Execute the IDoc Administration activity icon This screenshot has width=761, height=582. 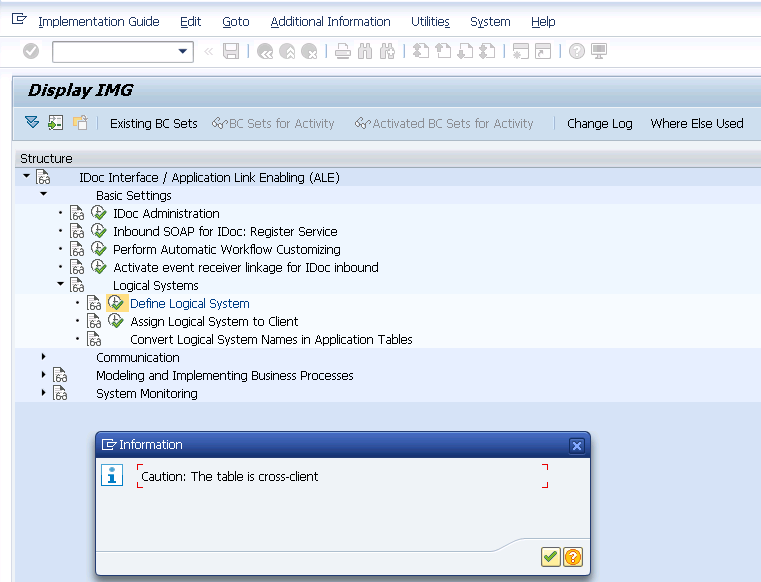[x=99, y=213]
